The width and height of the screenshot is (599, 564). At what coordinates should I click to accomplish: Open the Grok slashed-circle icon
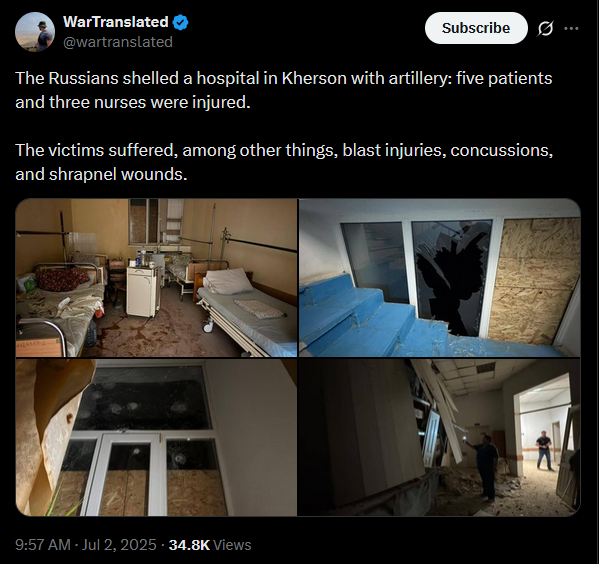tap(545, 28)
